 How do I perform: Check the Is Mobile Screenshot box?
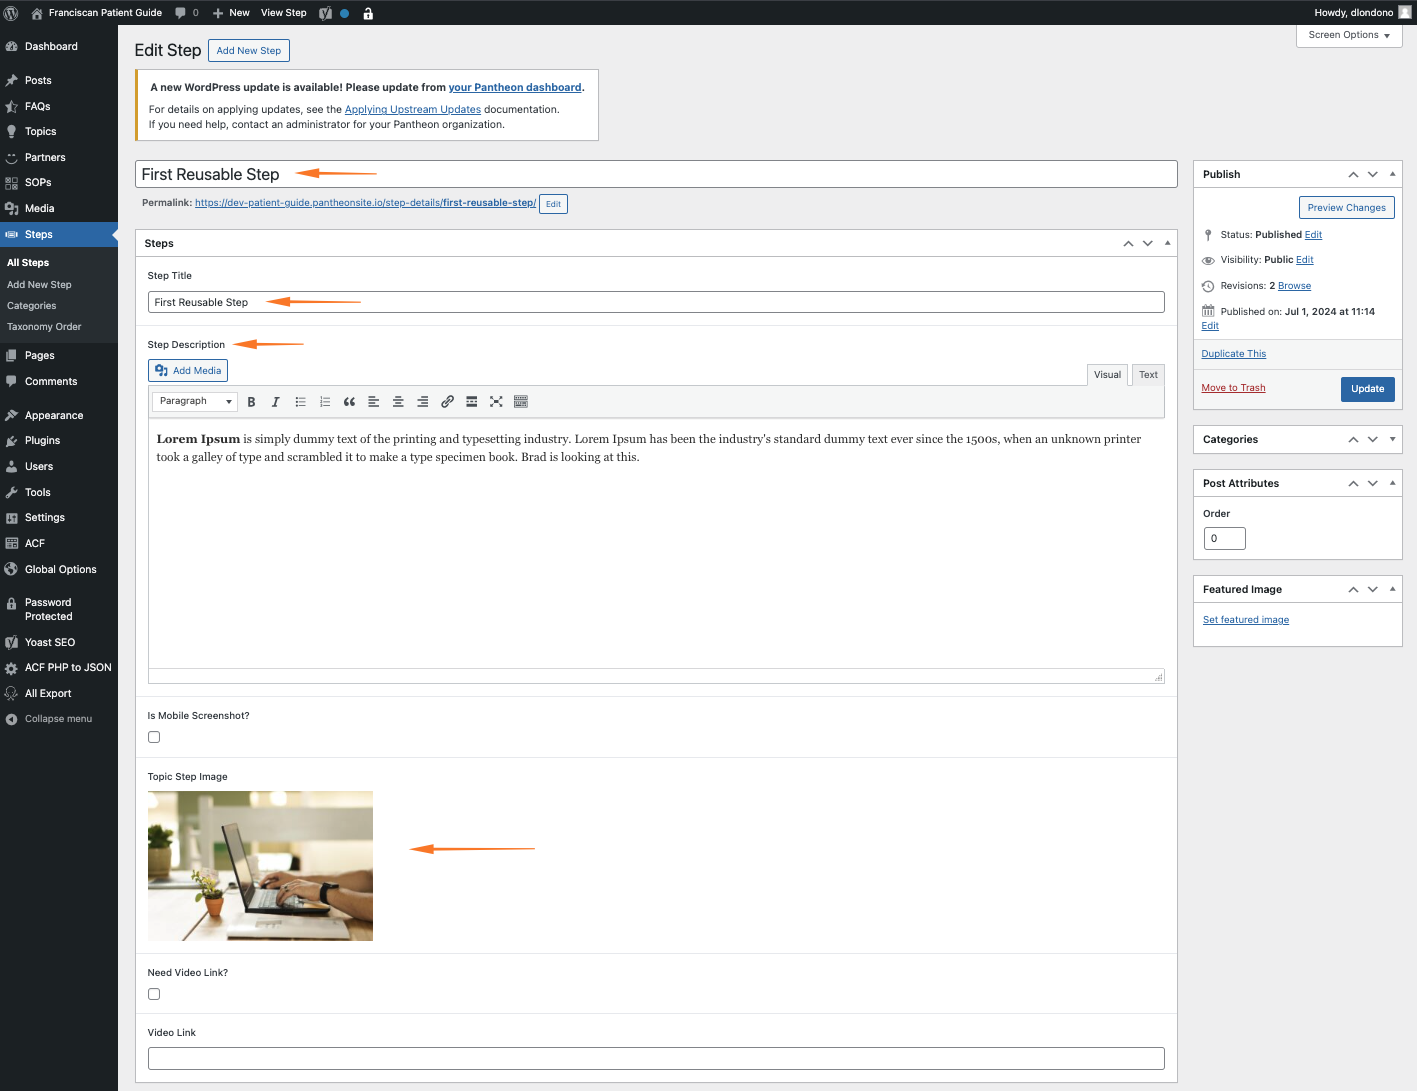(x=154, y=737)
